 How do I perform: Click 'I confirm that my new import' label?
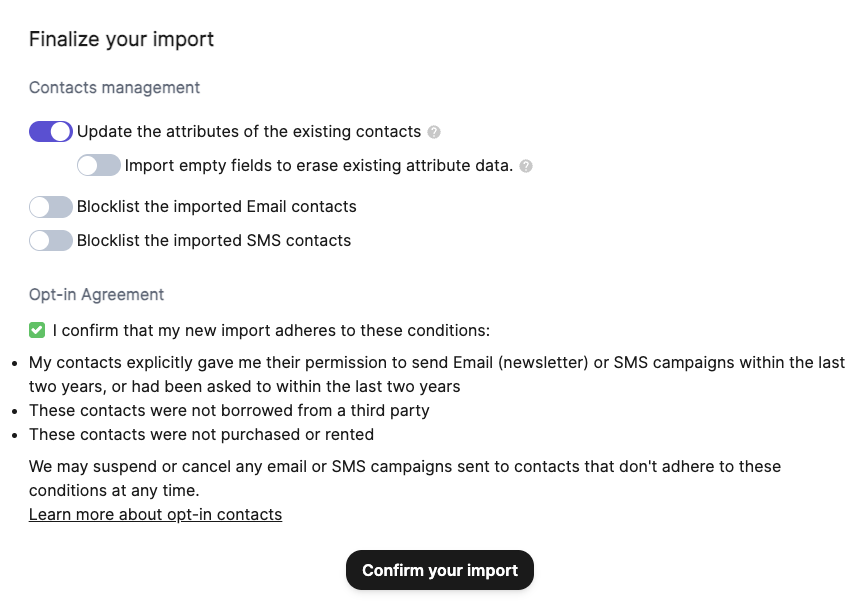(271, 330)
